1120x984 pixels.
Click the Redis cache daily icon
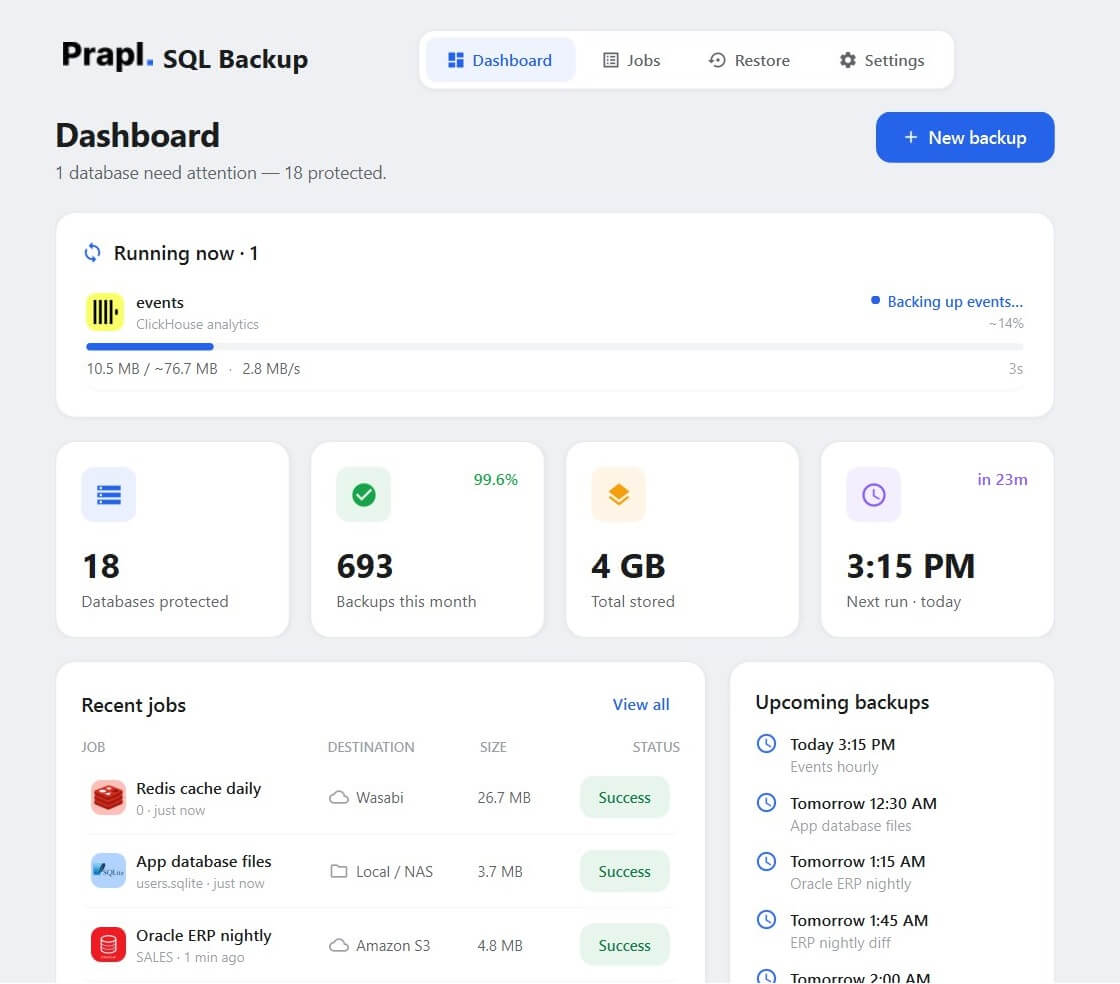pos(109,798)
